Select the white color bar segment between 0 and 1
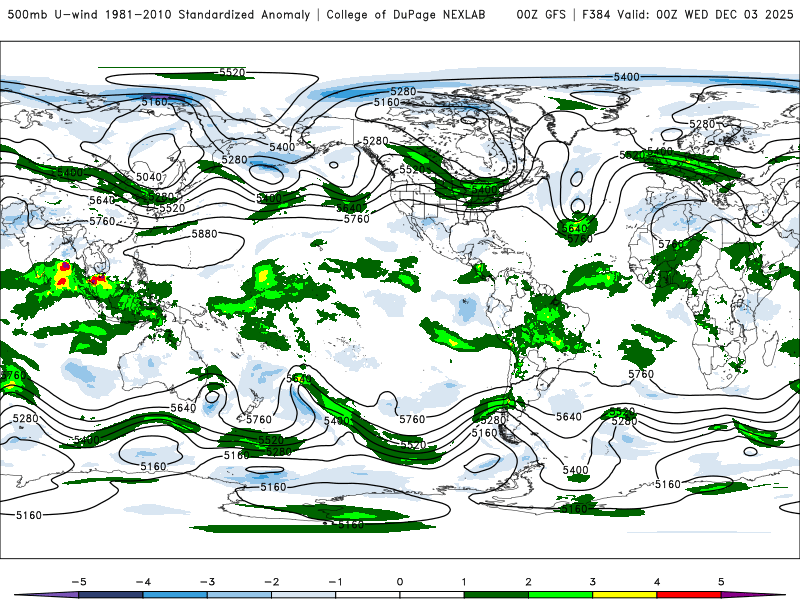 (432, 595)
